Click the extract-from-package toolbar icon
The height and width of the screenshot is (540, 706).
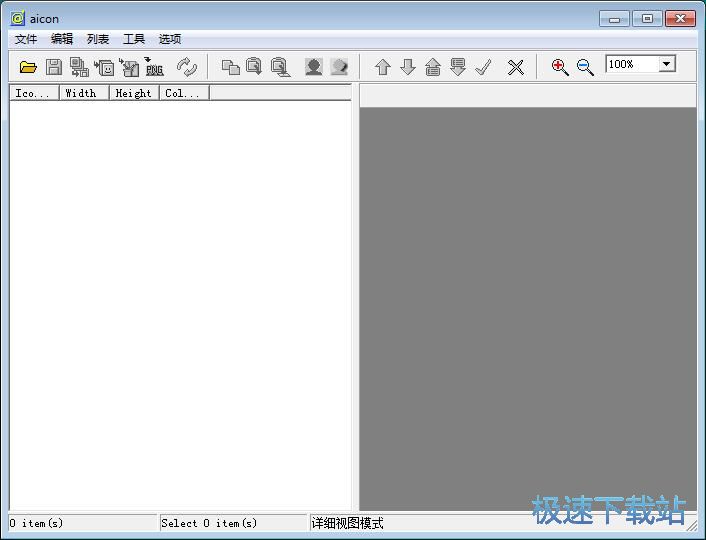[x=129, y=67]
